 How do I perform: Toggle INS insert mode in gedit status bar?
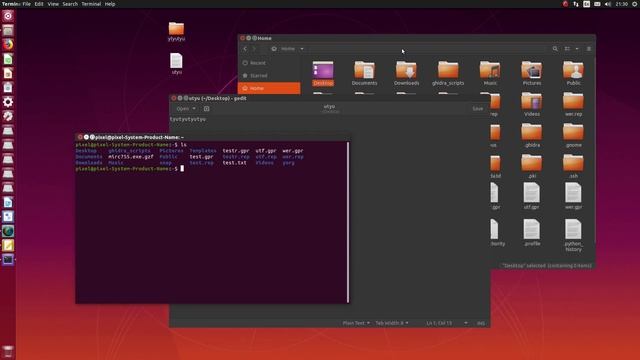[x=481, y=323]
